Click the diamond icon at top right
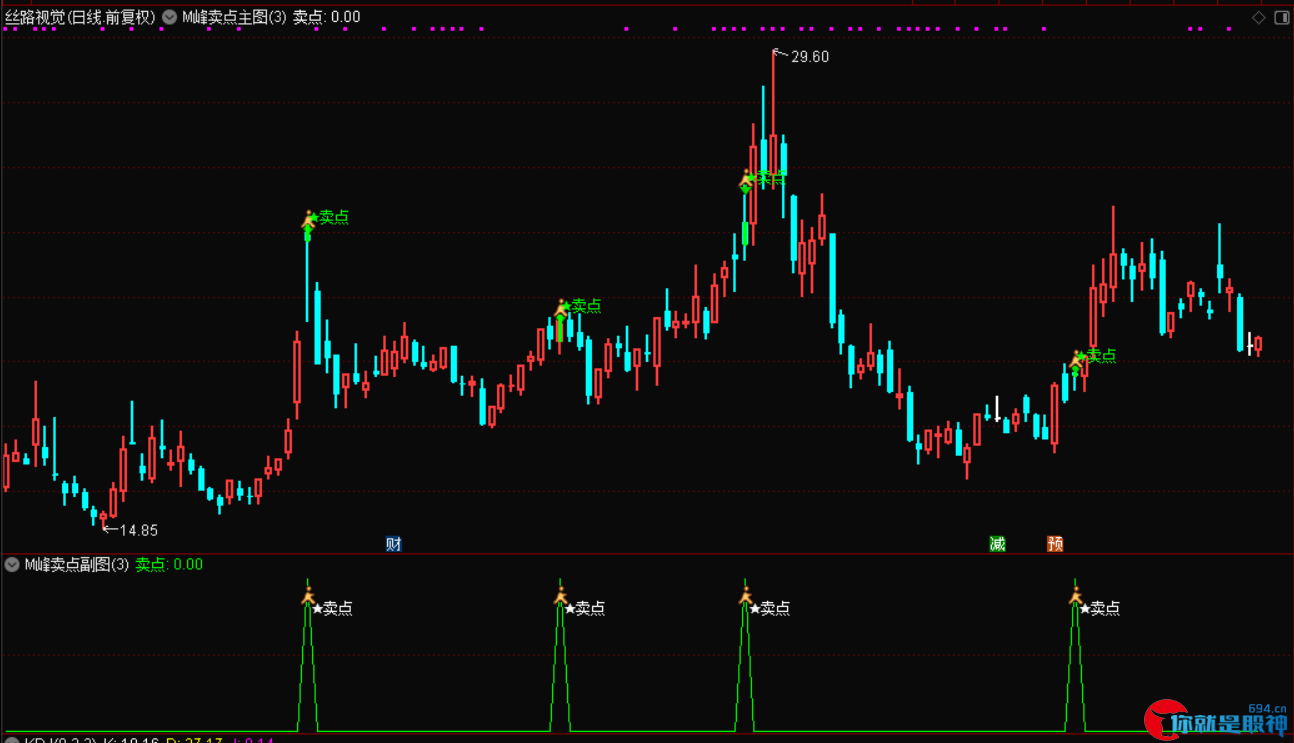The image size is (1294, 743). point(1259,17)
